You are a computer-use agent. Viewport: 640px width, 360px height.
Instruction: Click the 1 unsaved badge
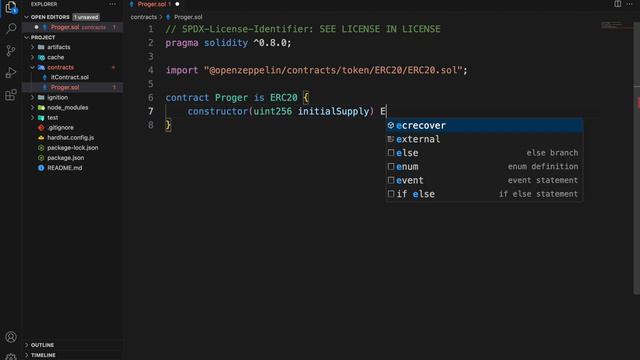click(x=86, y=17)
